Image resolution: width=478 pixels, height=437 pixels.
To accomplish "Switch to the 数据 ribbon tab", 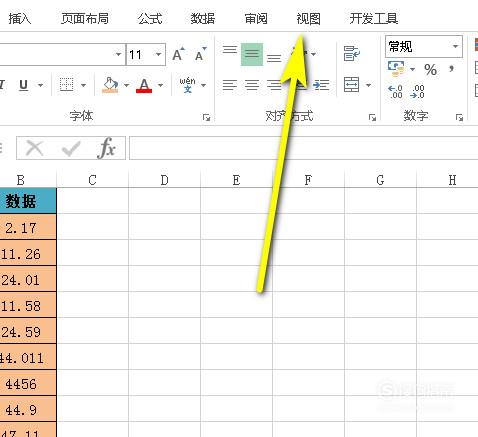I will point(203,19).
